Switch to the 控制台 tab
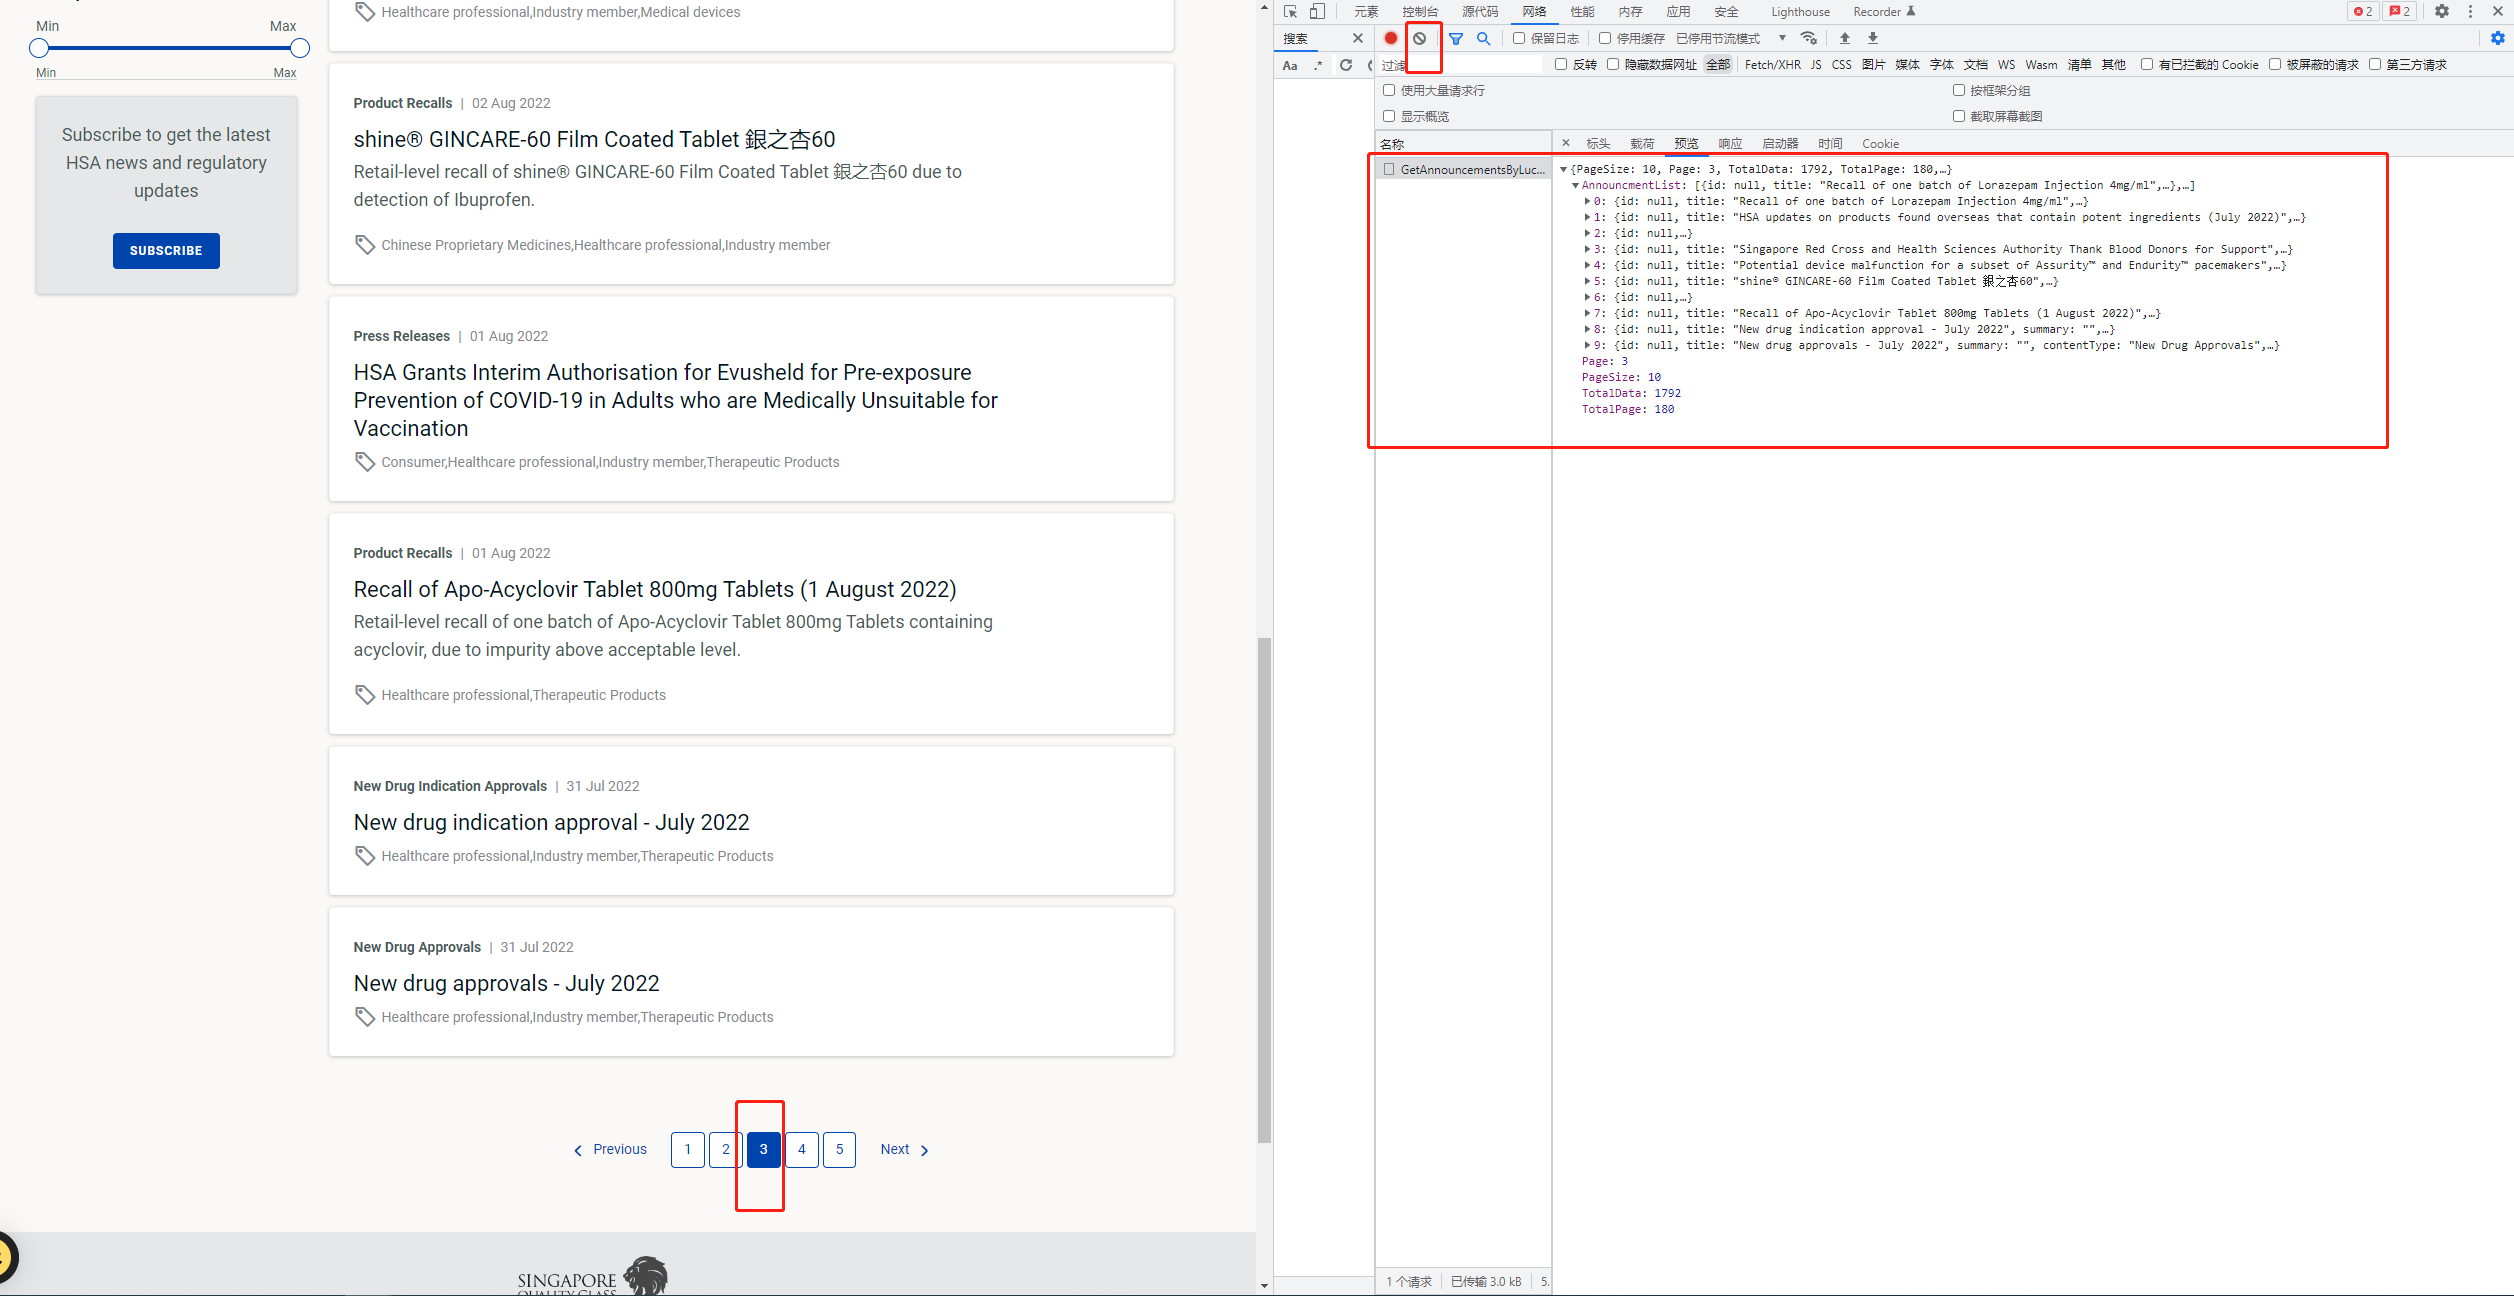The height and width of the screenshot is (1296, 2514). [1419, 12]
